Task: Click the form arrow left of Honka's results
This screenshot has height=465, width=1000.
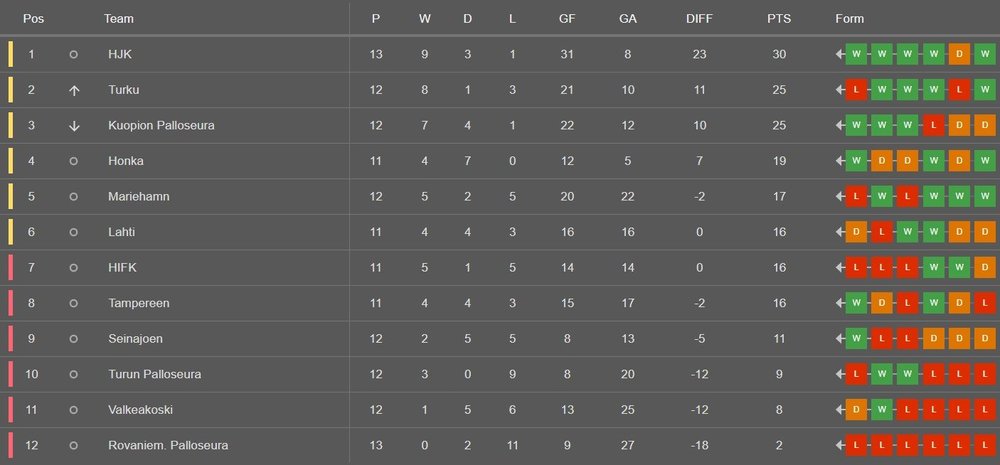Action: 840,161
